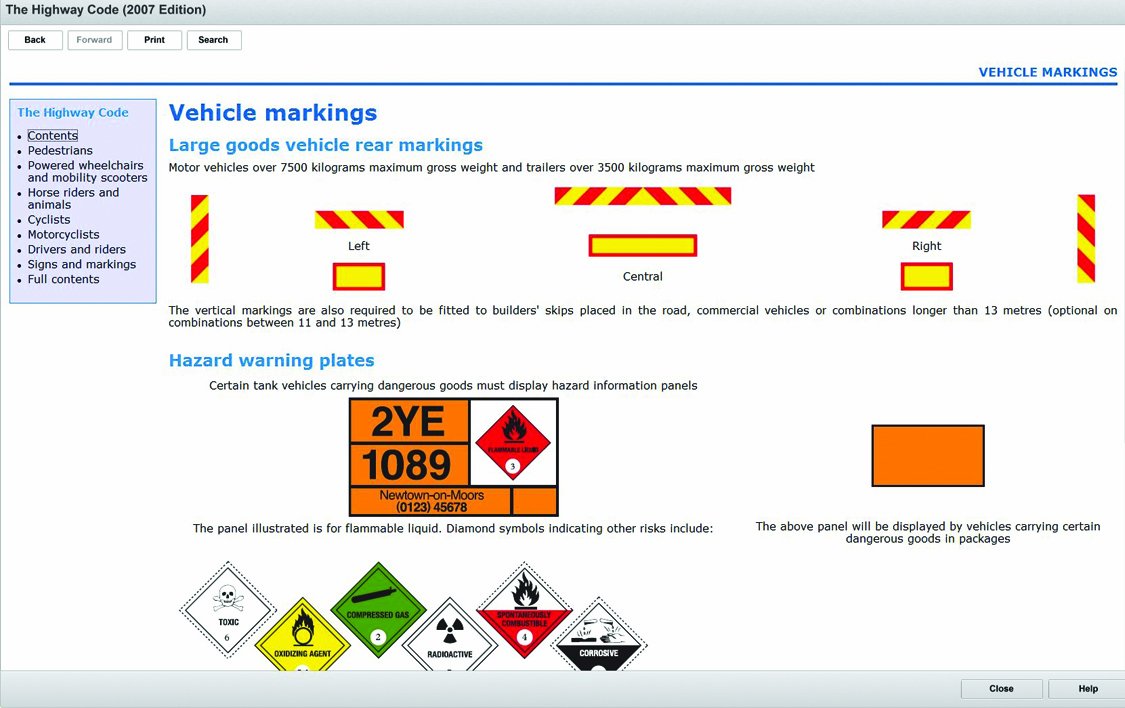Open Powered wheelchairs and mobility scooters

[87, 172]
